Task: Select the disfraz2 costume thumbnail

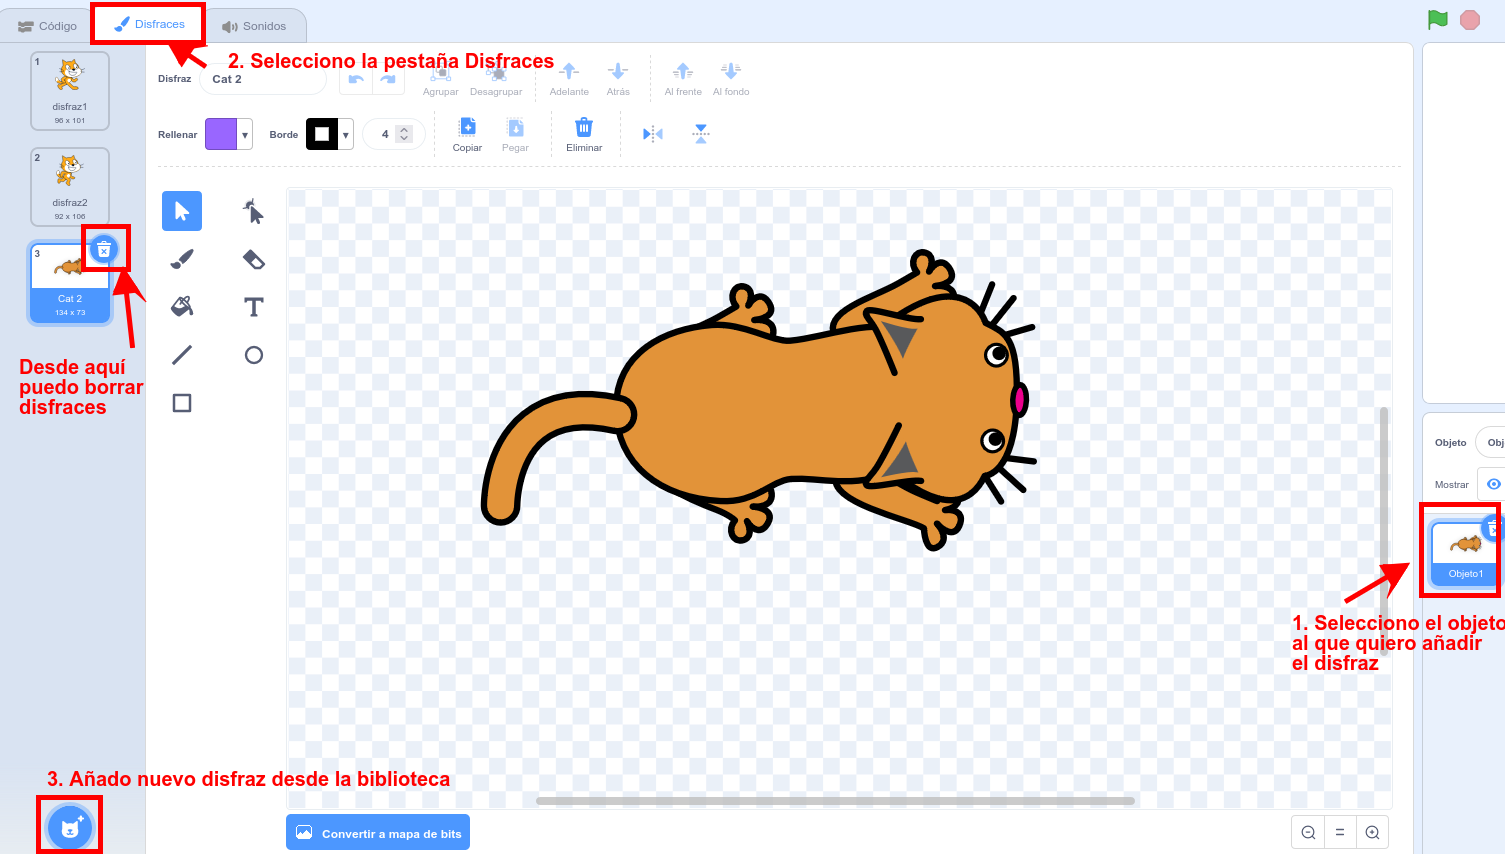Action: point(70,187)
